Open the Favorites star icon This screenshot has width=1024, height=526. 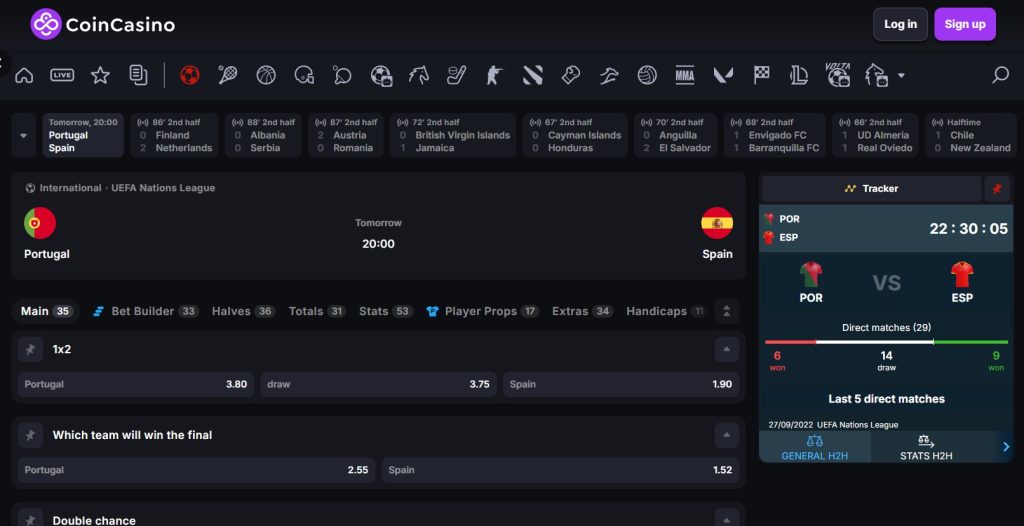pos(100,75)
